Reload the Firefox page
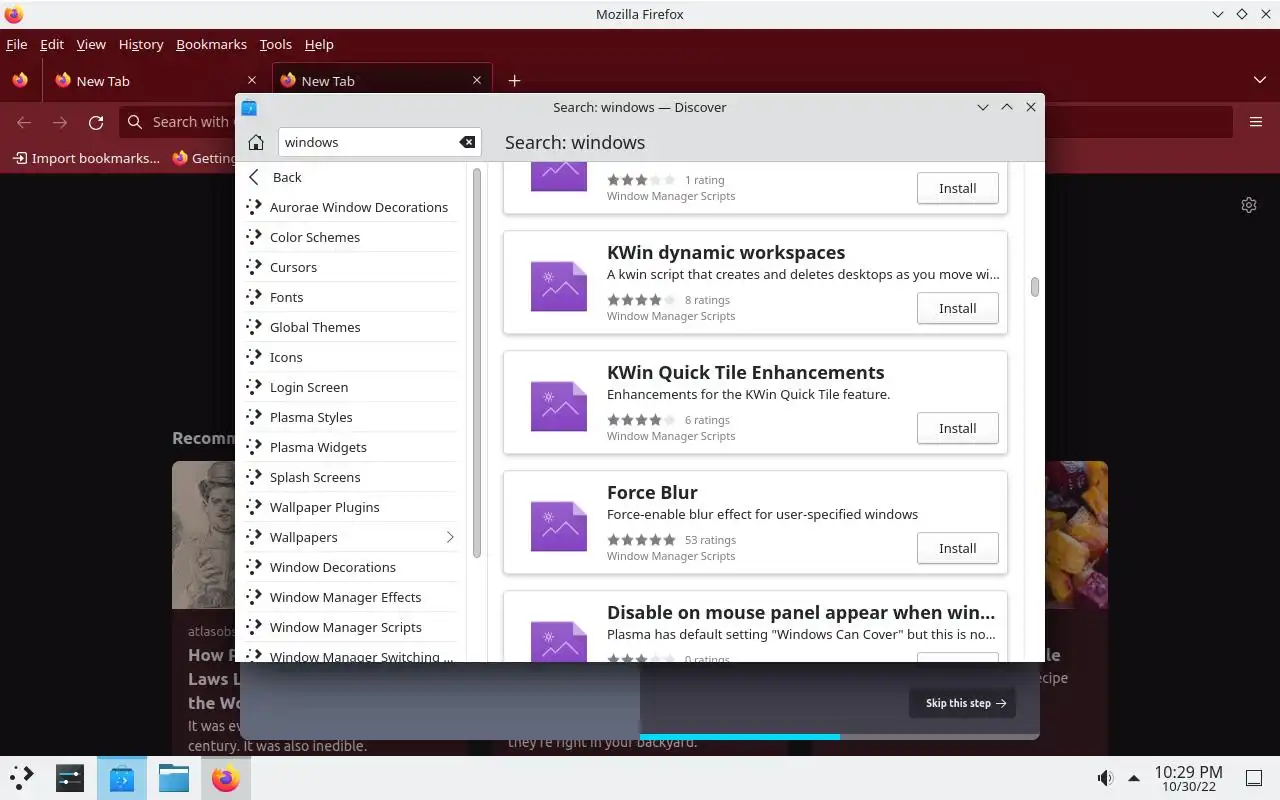The image size is (1280, 800). [x=96, y=122]
